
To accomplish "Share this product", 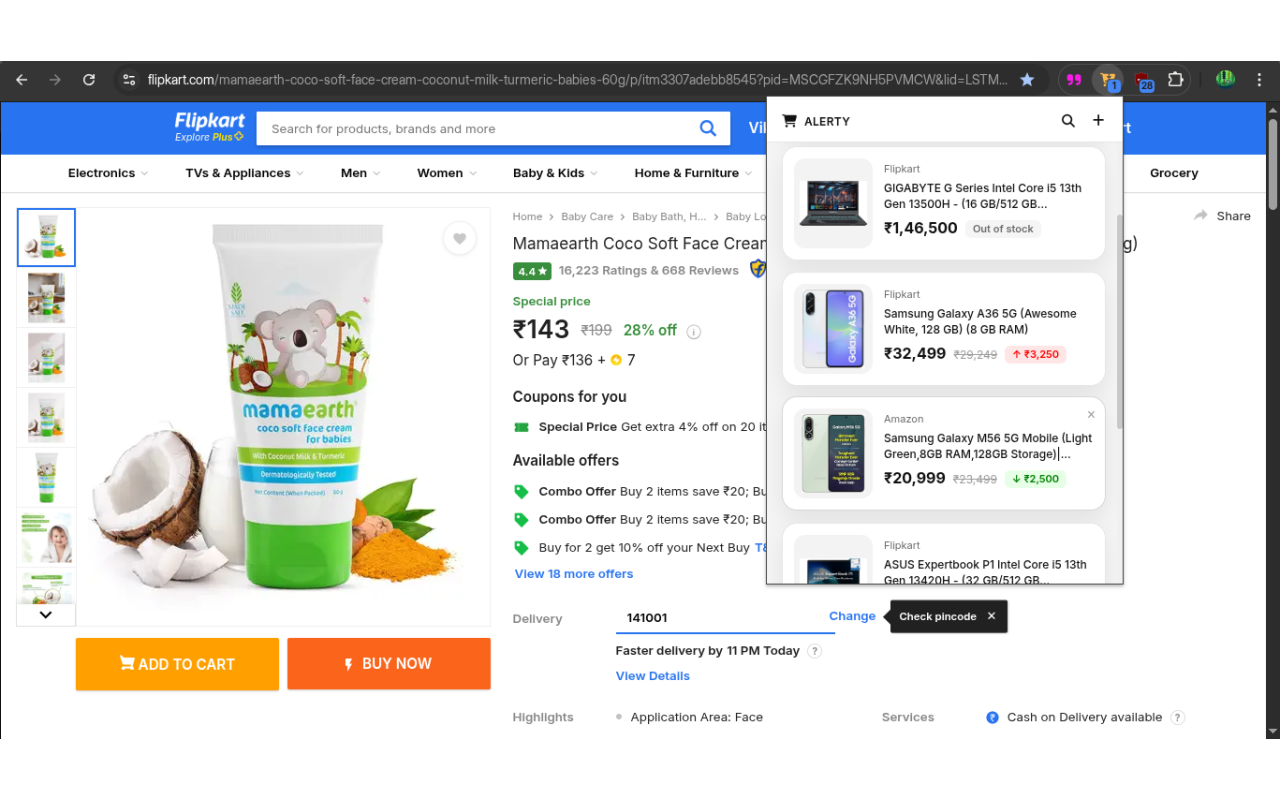I will [x=1222, y=216].
